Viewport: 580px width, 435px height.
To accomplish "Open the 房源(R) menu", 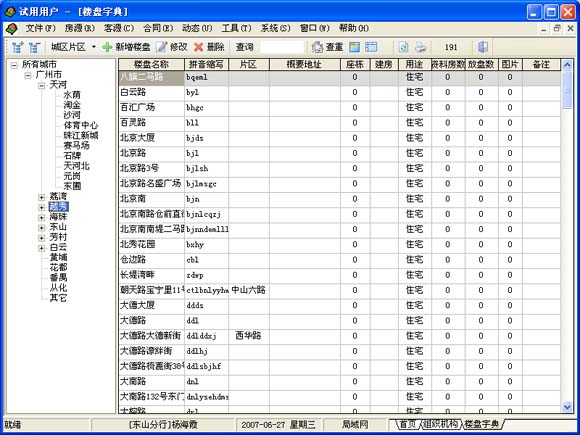I will pyautogui.click(x=80, y=28).
